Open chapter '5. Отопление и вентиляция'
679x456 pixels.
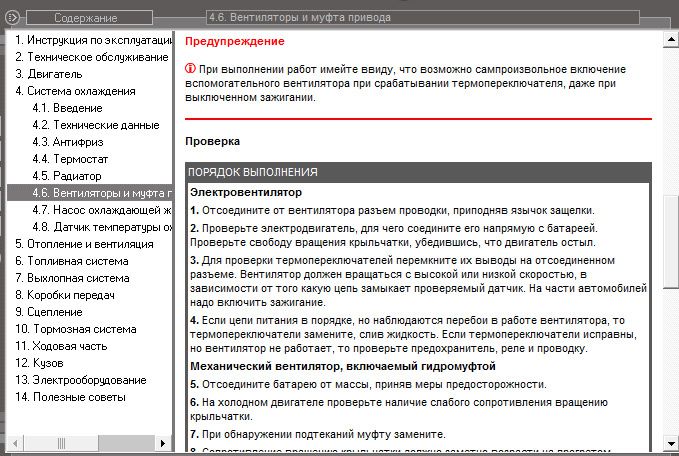[x=84, y=244]
